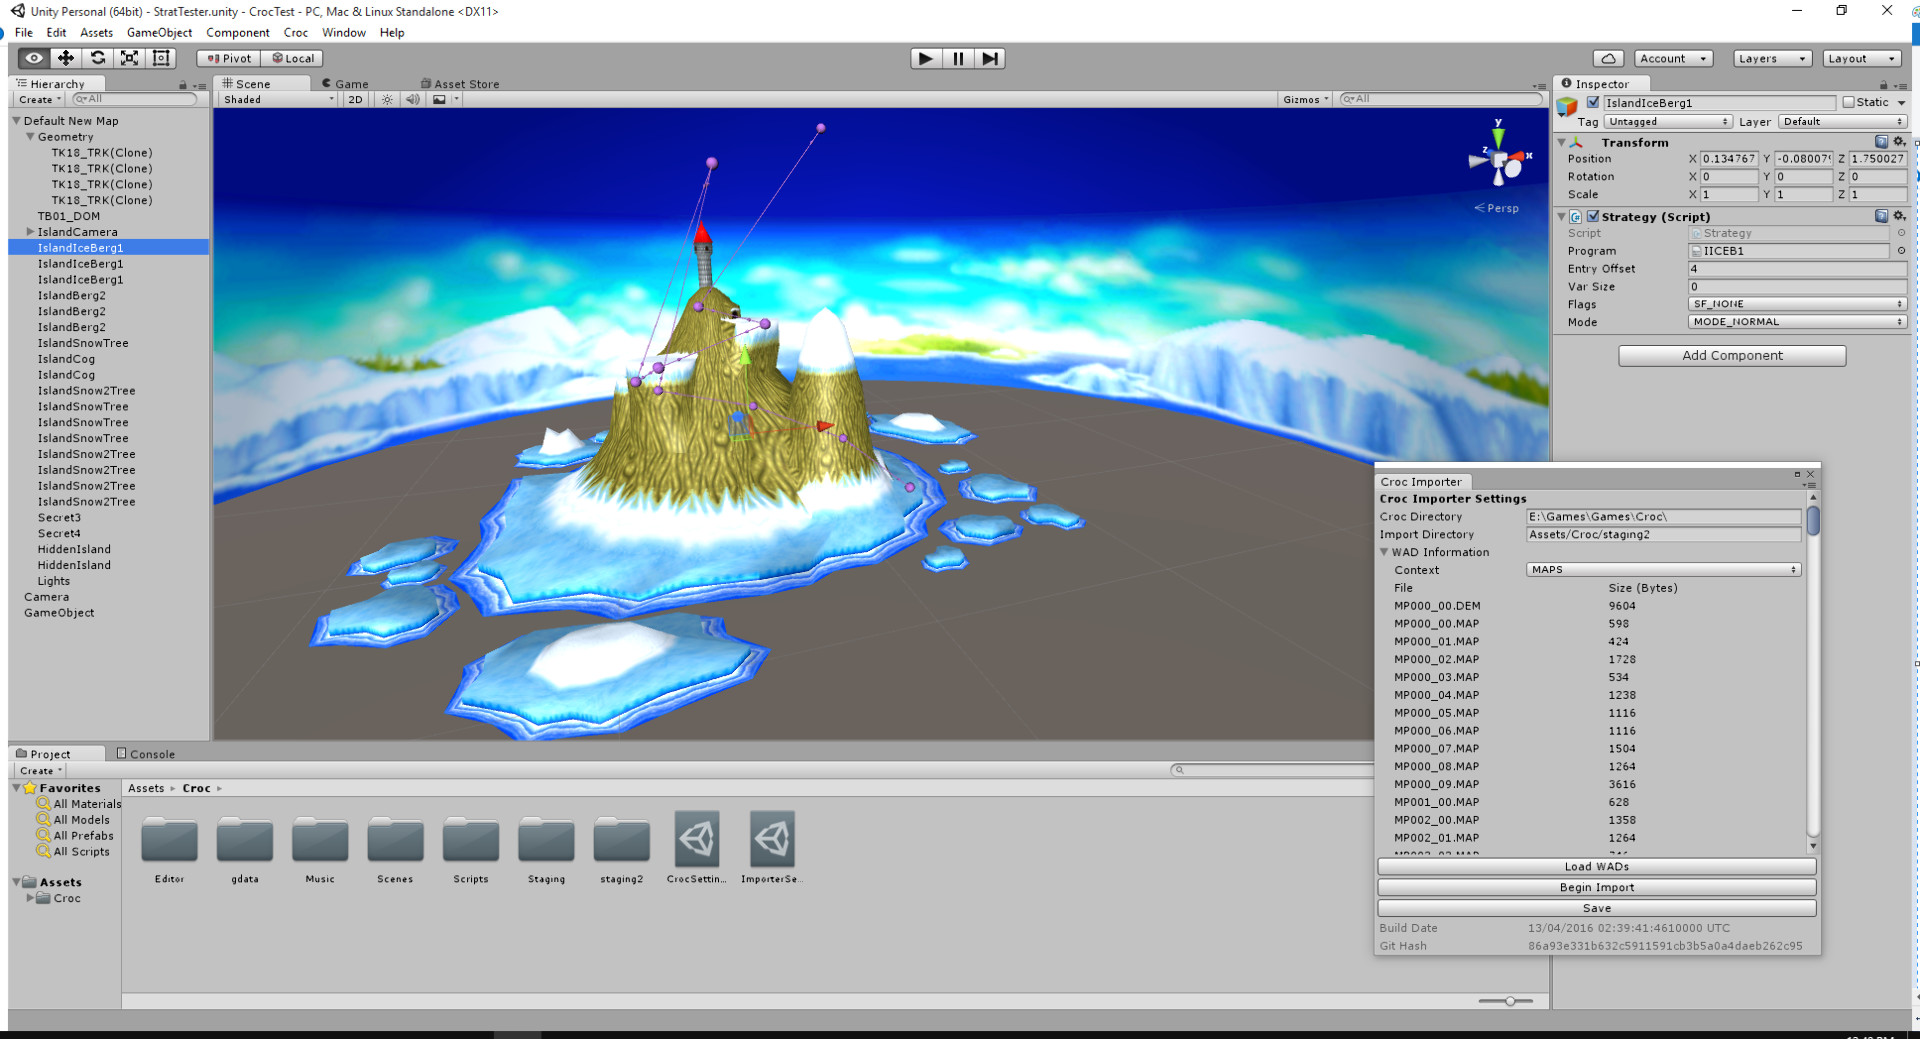This screenshot has width=1920, height=1039.
Task: Toggle scene lighting sun icon
Action: pos(387,99)
